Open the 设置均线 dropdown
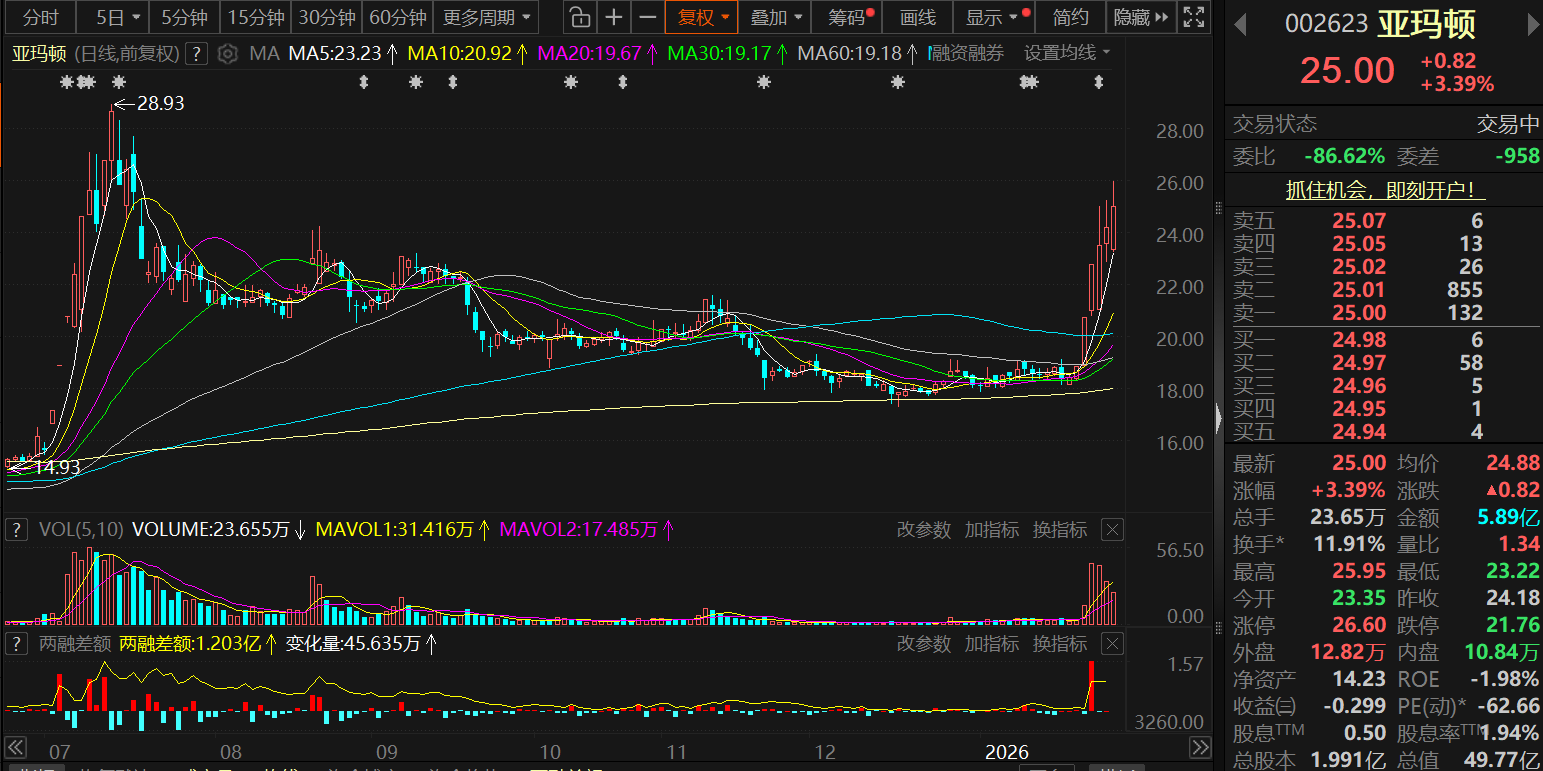The image size is (1543, 771). tap(1067, 54)
